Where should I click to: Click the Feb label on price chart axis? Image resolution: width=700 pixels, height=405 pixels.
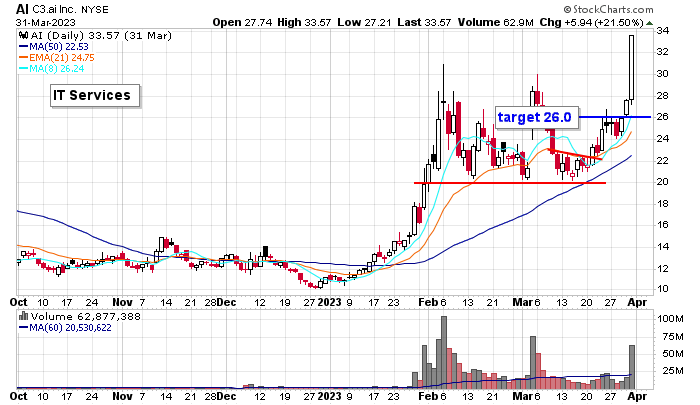click(428, 302)
